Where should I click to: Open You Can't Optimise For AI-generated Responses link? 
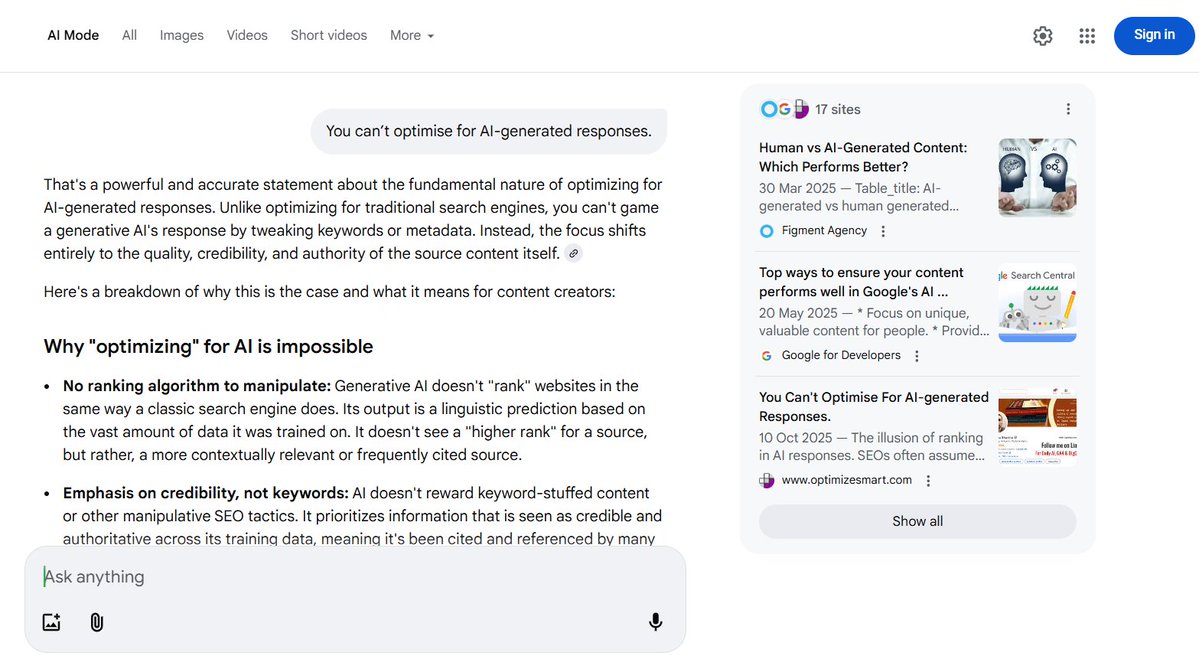coord(873,407)
